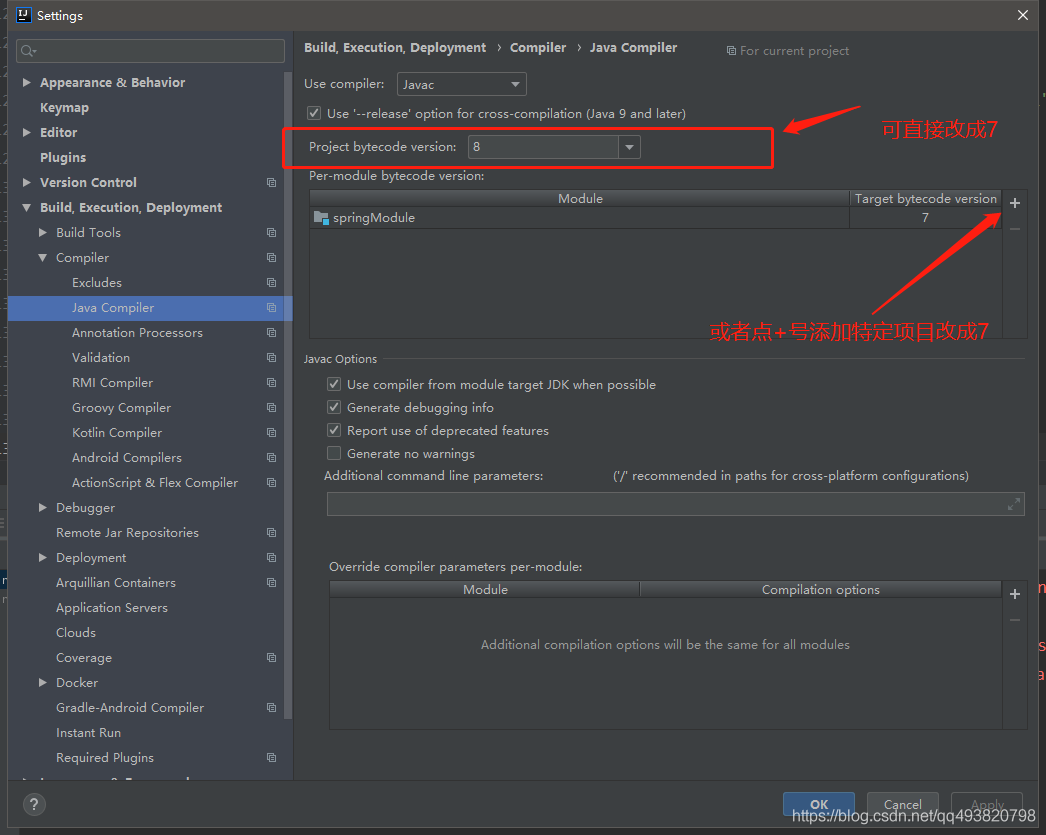The width and height of the screenshot is (1046, 835).
Task: Click the help question mark icon
Action: click(x=34, y=804)
